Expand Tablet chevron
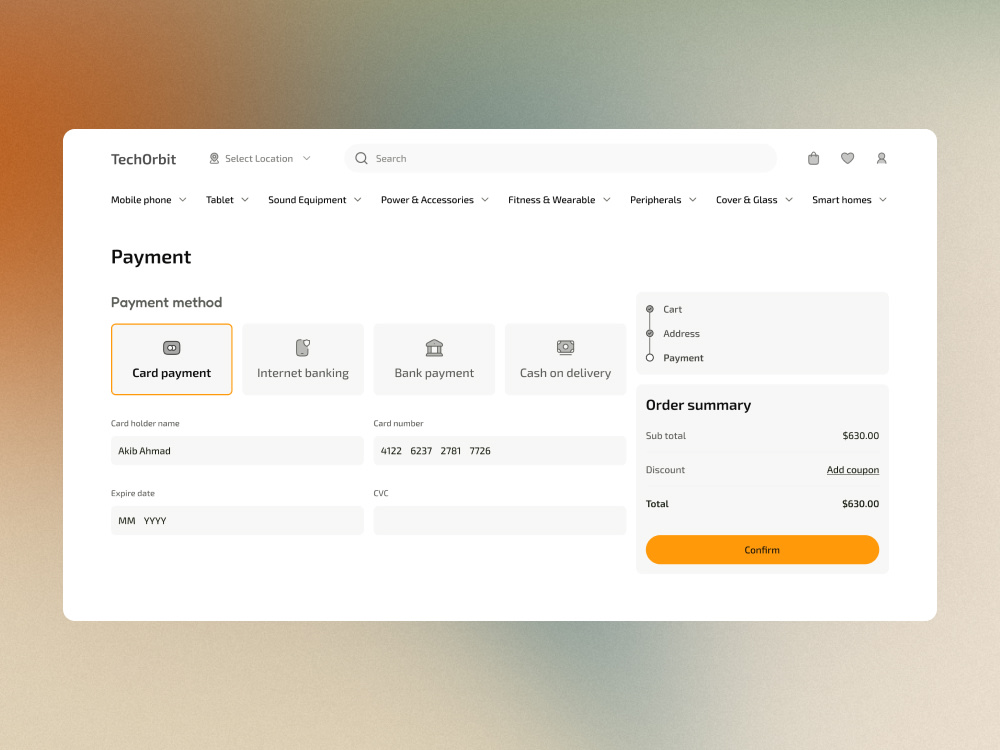This screenshot has width=1000, height=750. [x=245, y=200]
